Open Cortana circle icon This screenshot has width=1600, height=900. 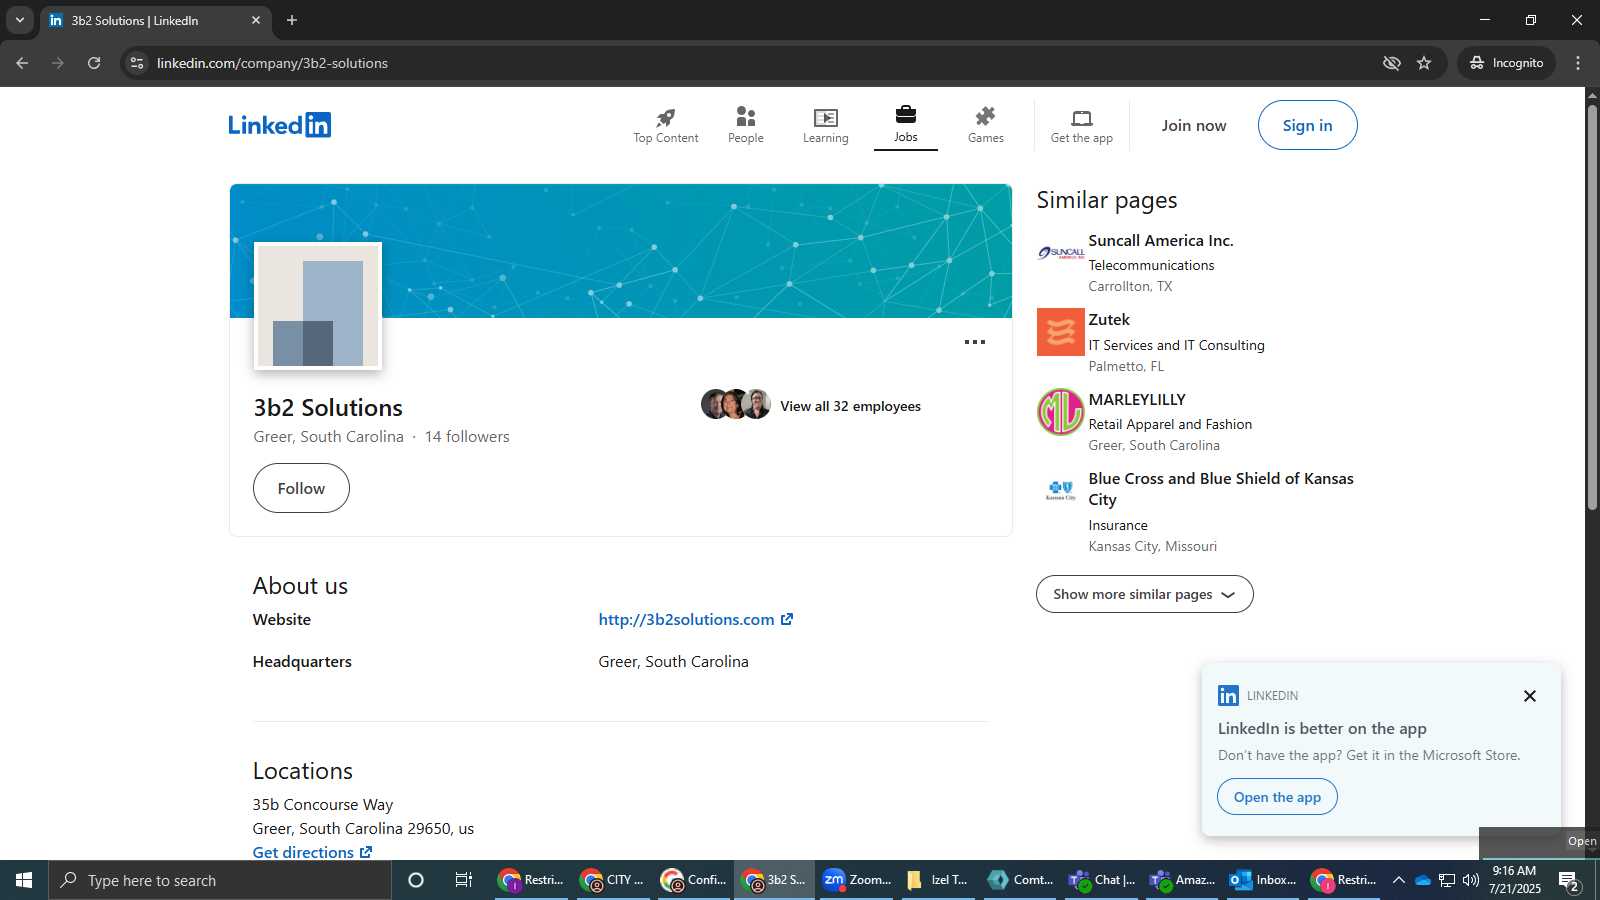point(416,880)
